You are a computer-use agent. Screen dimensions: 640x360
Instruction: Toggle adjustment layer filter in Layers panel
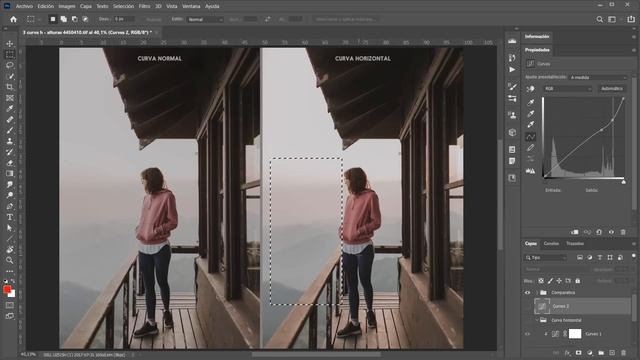coord(590,258)
